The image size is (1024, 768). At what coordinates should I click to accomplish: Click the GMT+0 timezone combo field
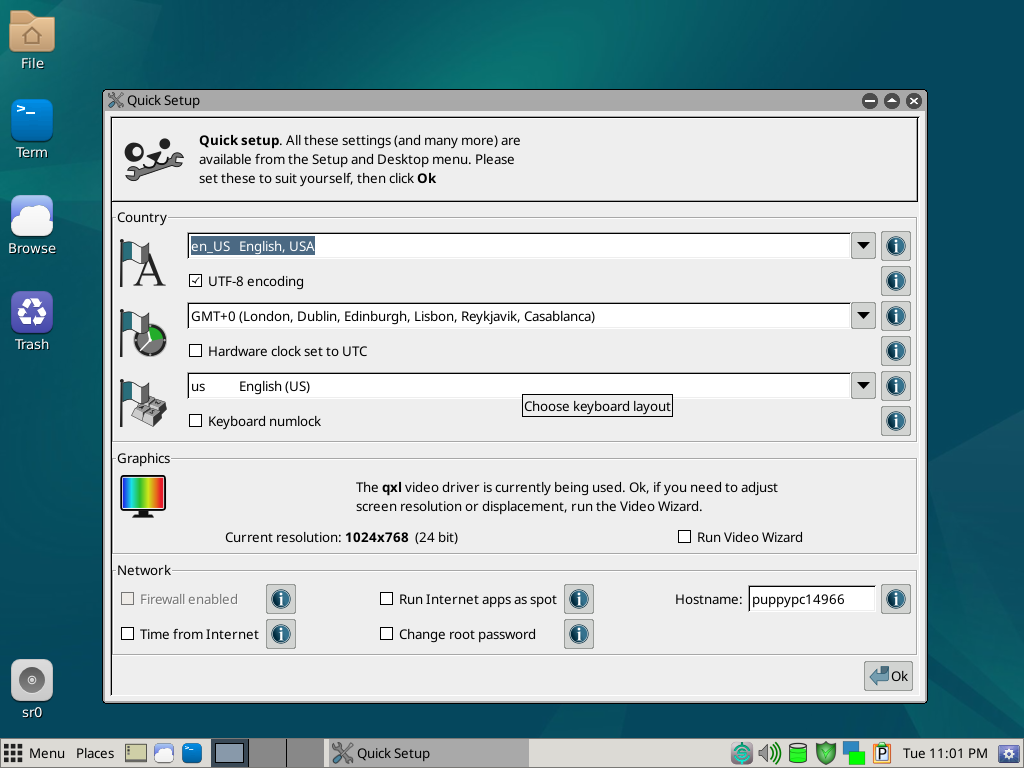click(519, 316)
